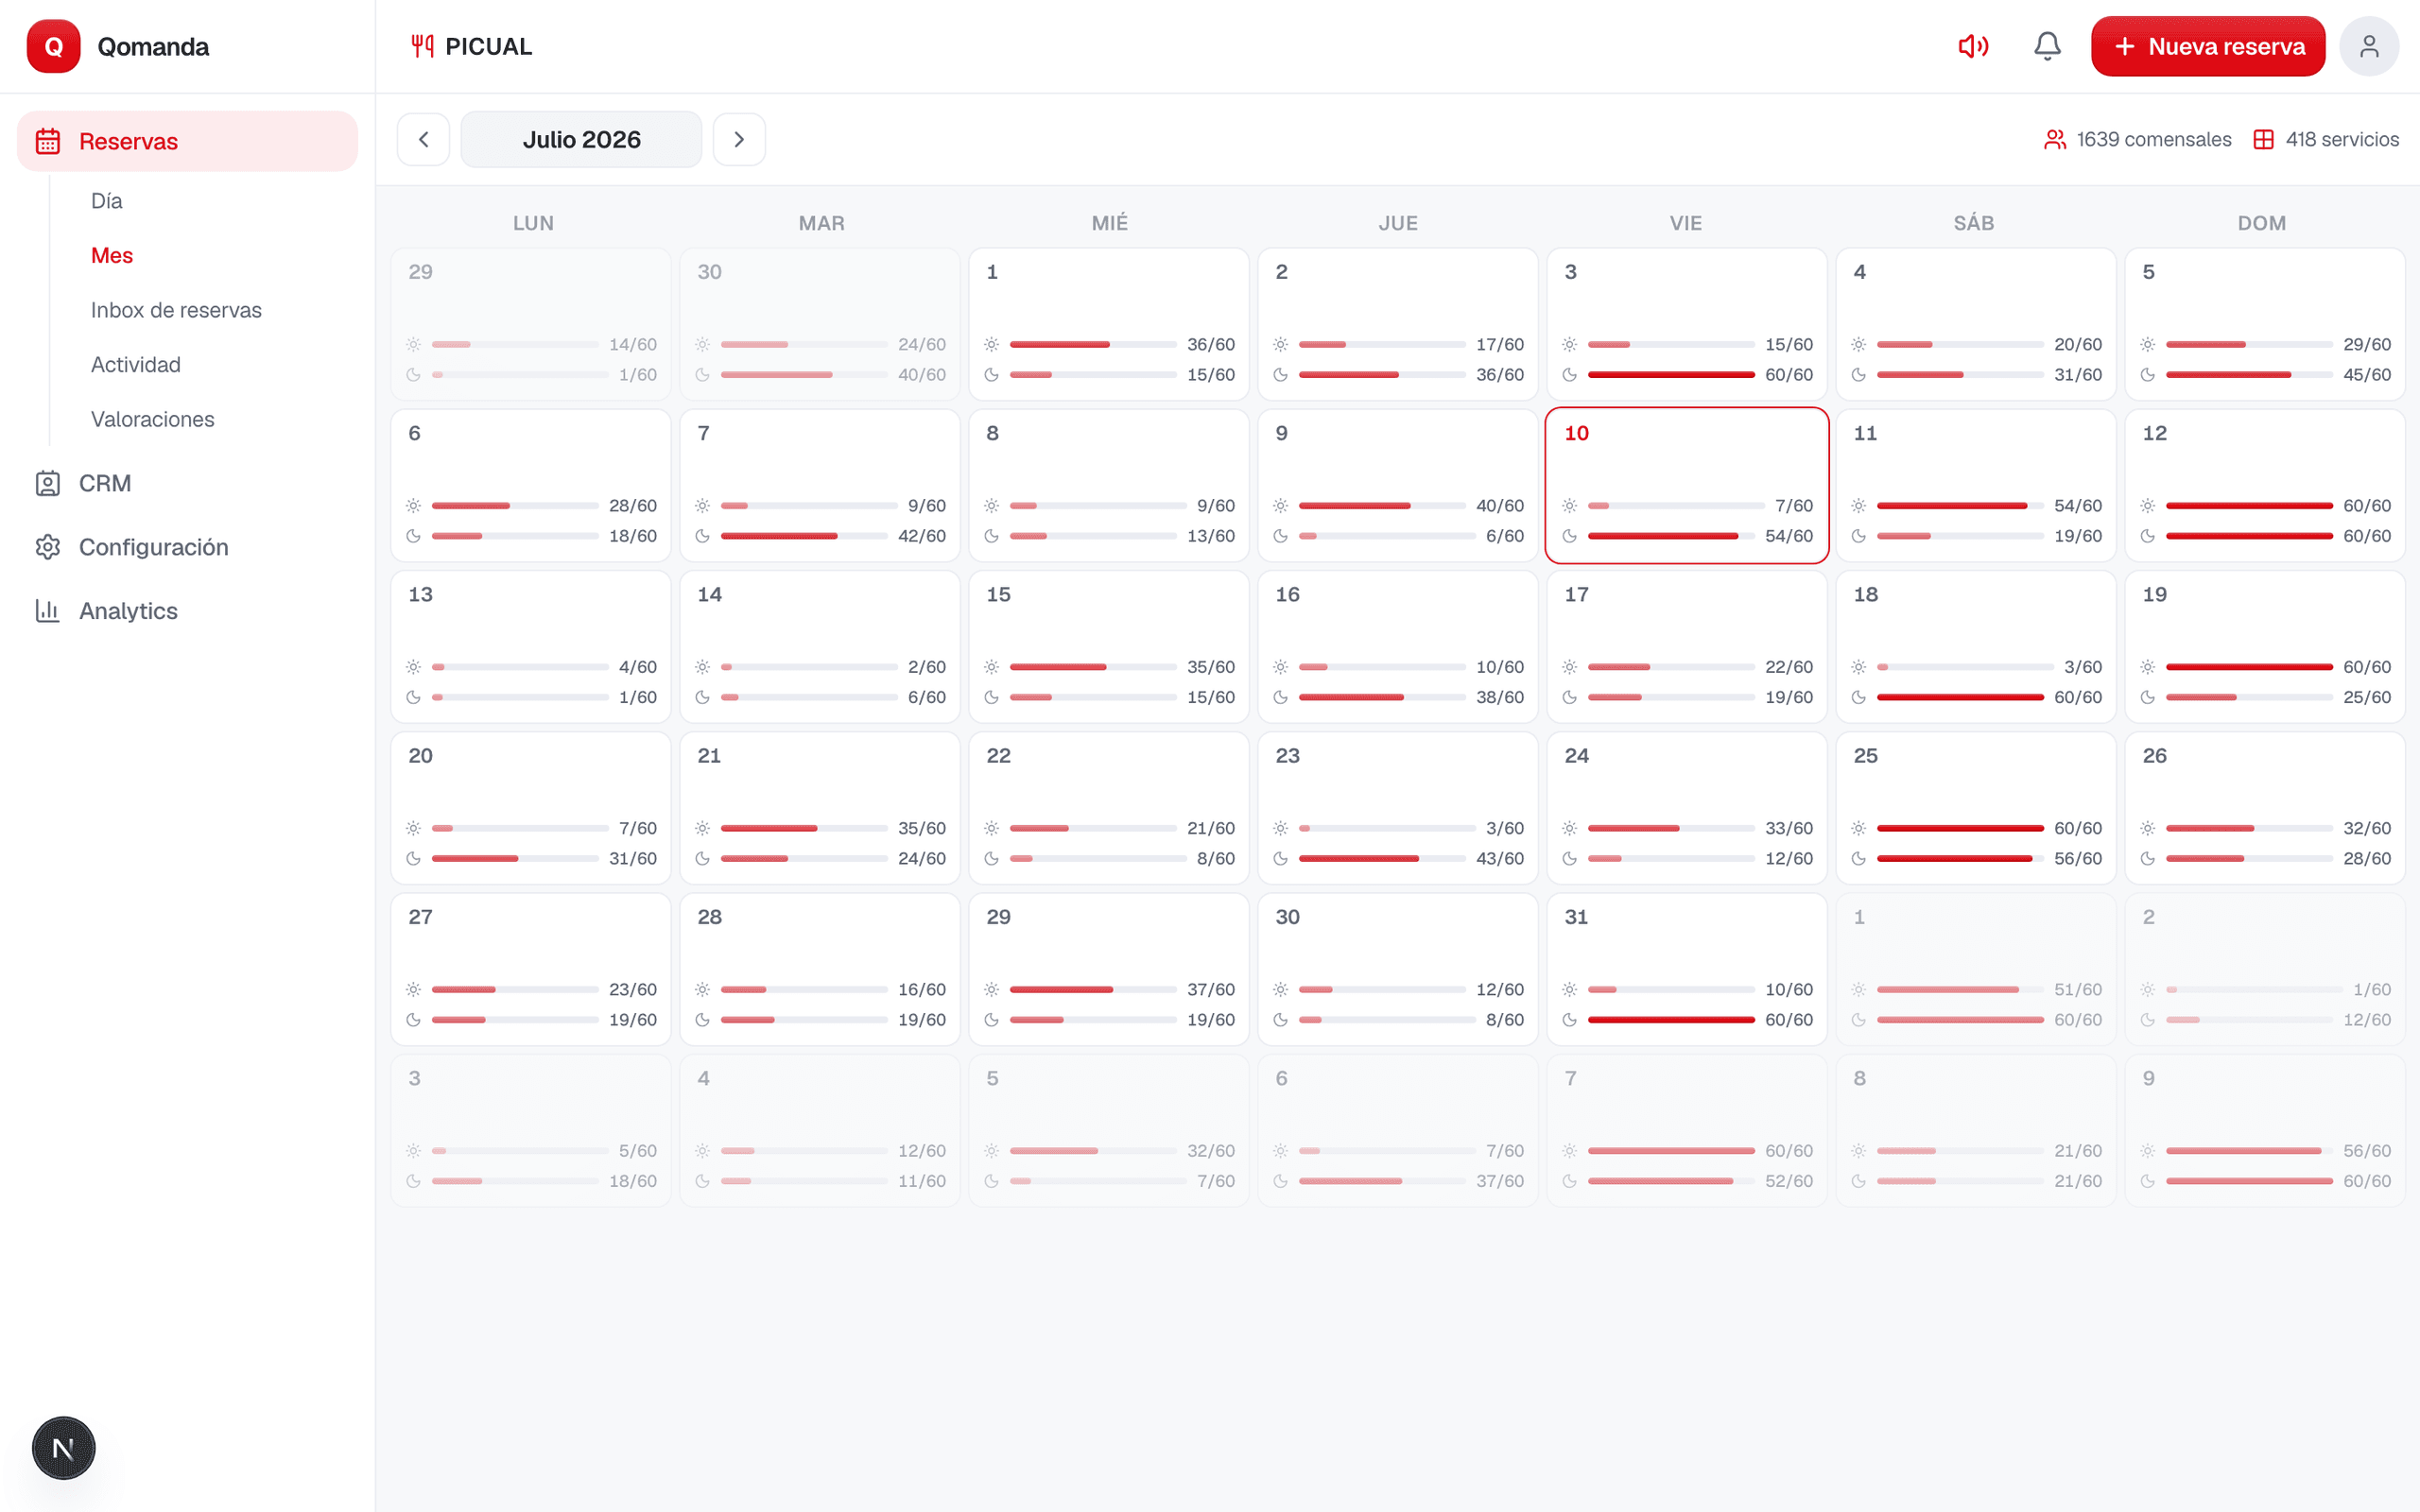The image size is (2420, 1512).
Task: Click the dinner moon icon on day 10
Action: (x=1569, y=536)
